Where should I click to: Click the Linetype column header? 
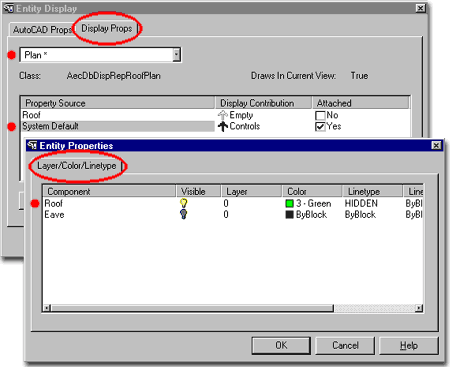tap(372, 191)
